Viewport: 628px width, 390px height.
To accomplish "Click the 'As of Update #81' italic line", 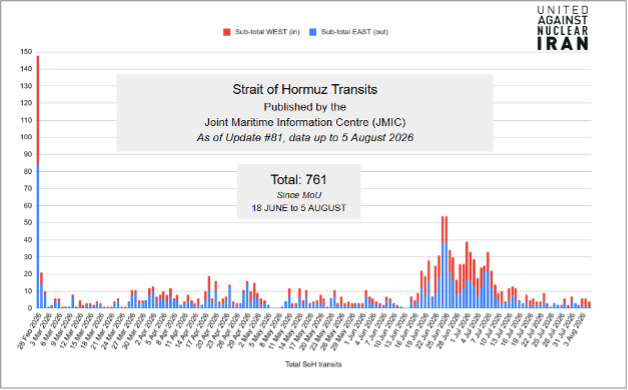I will tap(305, 137).
